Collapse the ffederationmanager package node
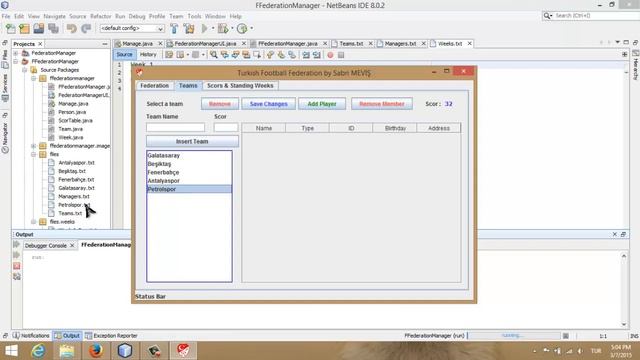This screenshot has width=640, height=360. [x=33, y=78]
